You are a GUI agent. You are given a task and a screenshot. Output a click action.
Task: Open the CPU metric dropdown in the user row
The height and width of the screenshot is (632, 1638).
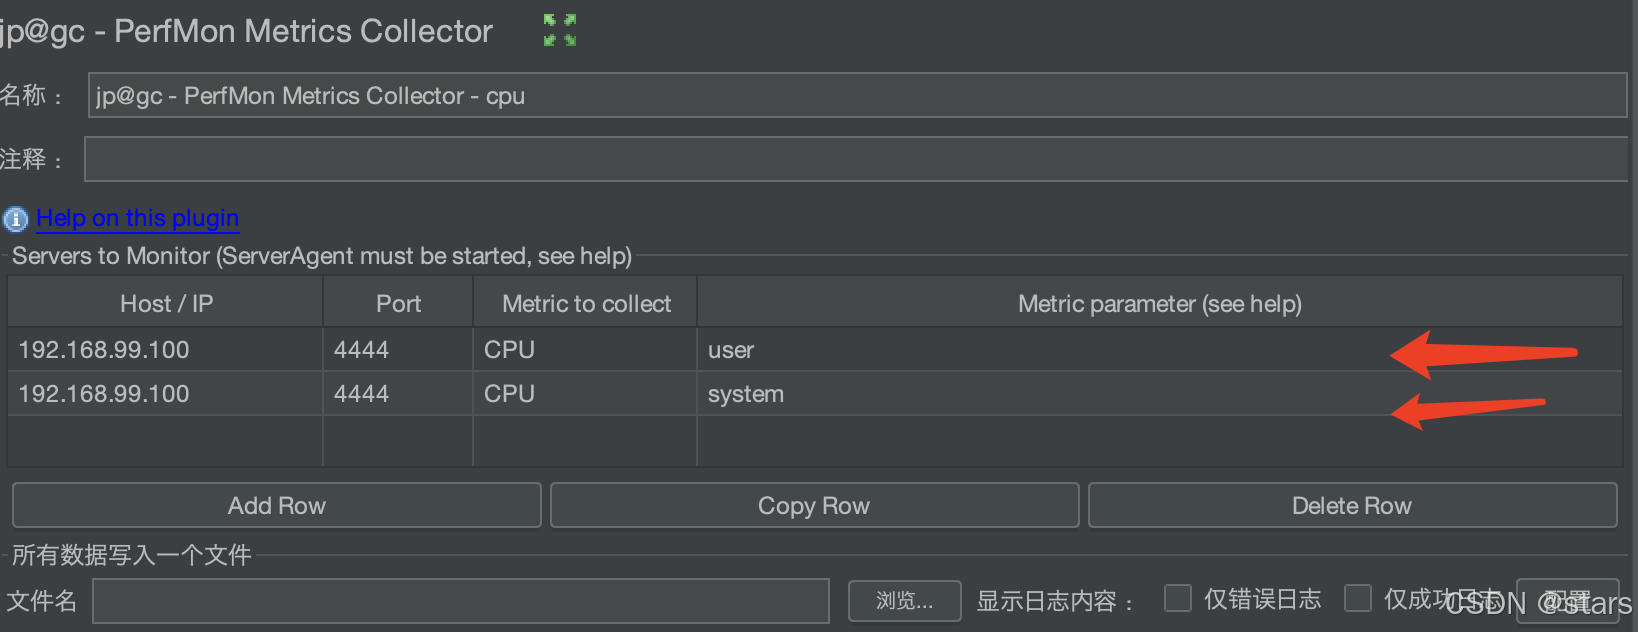click(x=585, y=350)
